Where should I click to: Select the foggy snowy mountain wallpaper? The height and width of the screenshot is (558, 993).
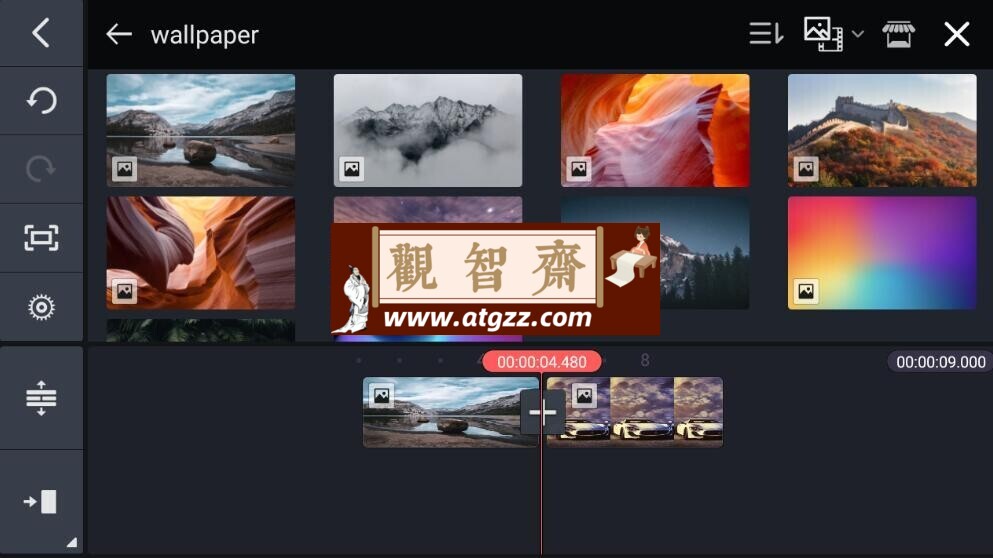click(428, 130)
